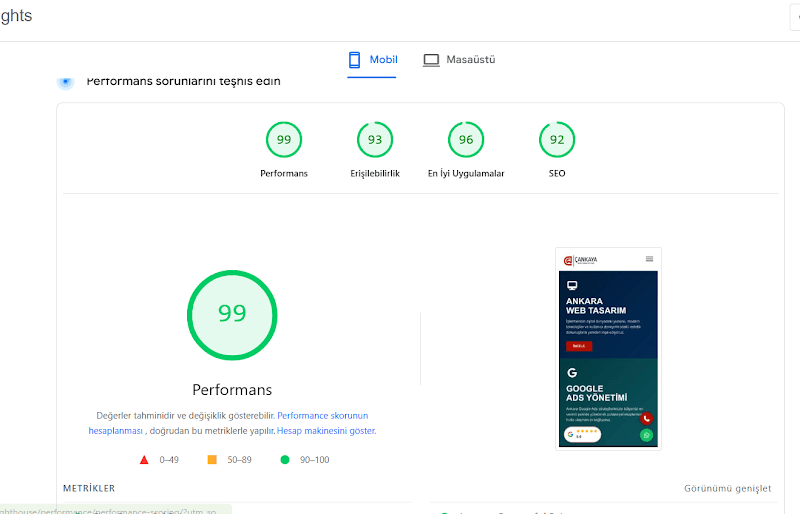Screen dimensions: 800x514
Task: Click the large 99 performance circle
Action: [x=232, y=315]
